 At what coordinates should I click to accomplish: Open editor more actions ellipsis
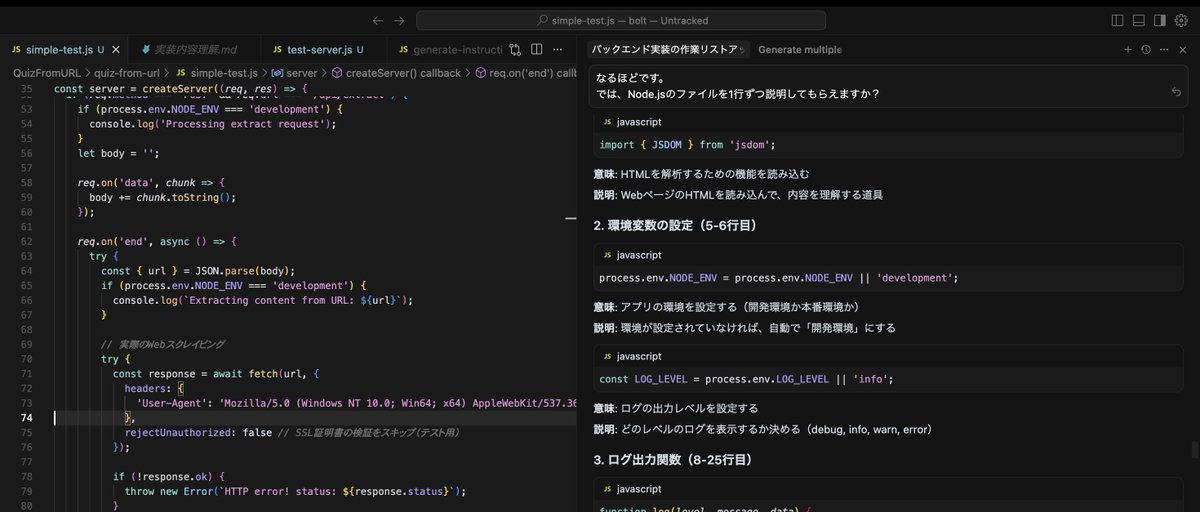559,49
